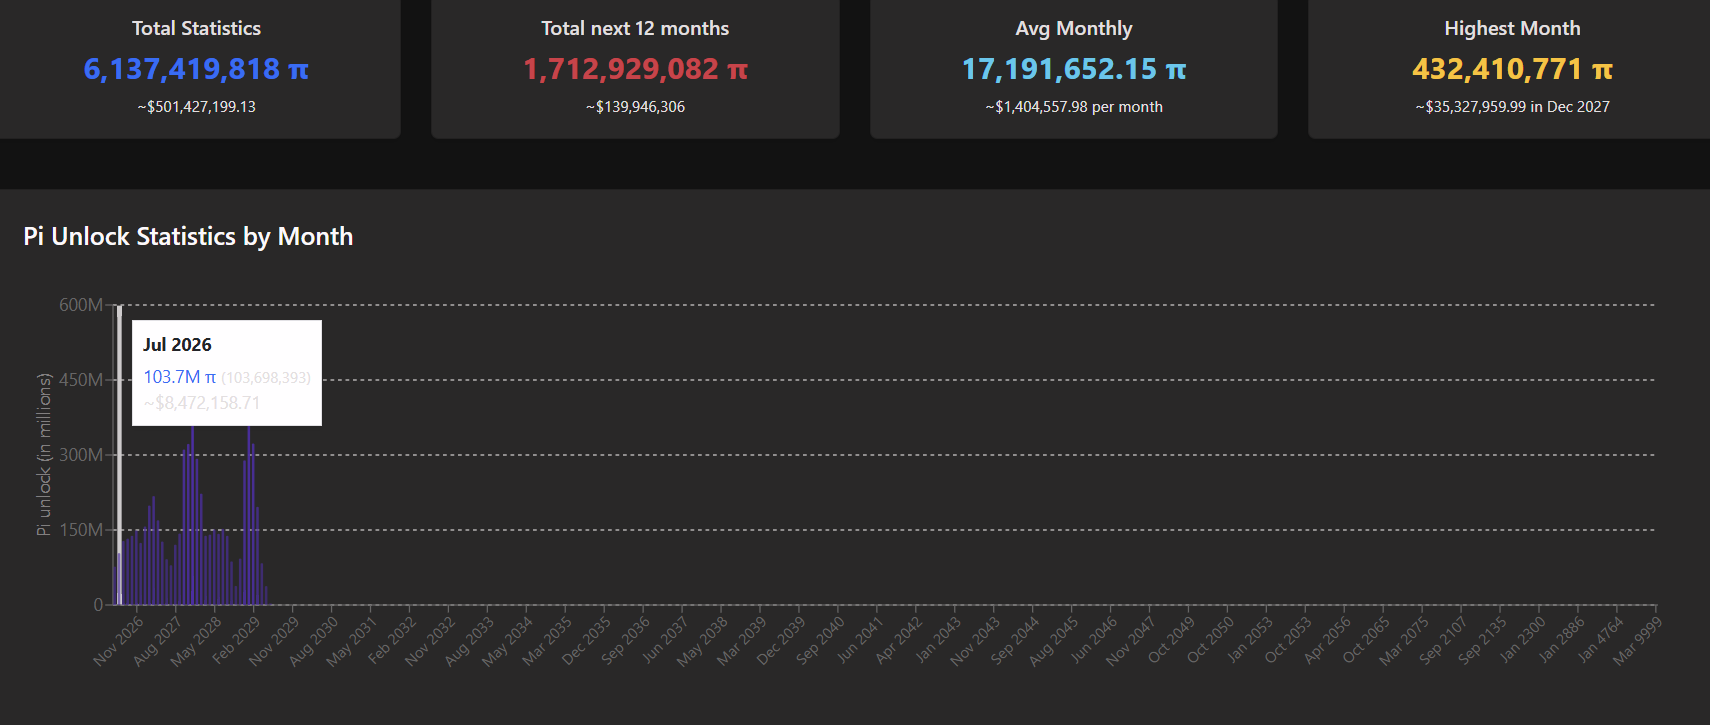The width and height of the screenshot is (1710, 725).
Task: Click the Sep 2044 x-axis label
Action: [x=1016, y=641]
